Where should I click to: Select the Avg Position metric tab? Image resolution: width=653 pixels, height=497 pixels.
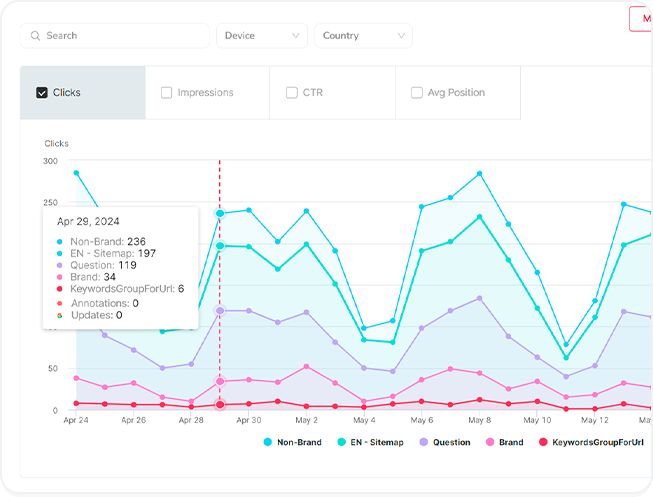click(x=456, y=93)
